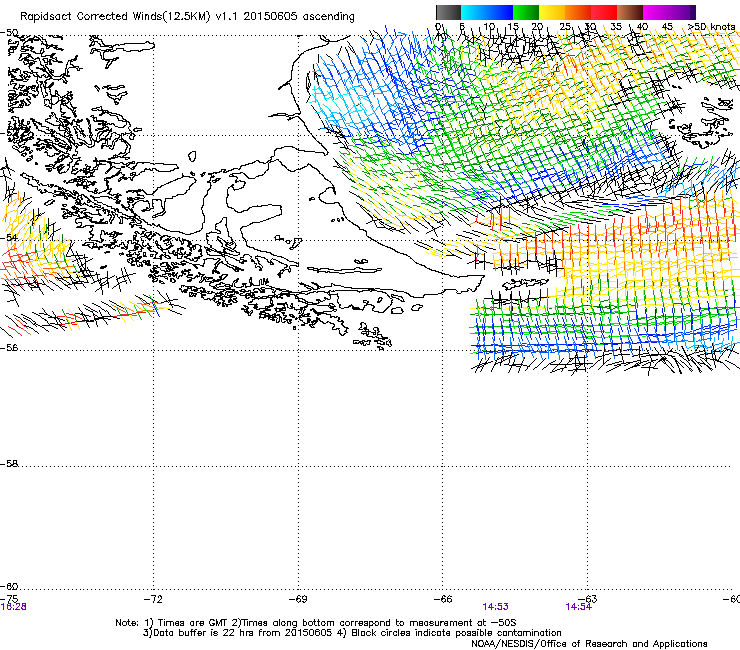Image resolution: width=740 pixels, height=650 pixels.
Task: Click the '35' knots legend label
Action: coord(616,27)
